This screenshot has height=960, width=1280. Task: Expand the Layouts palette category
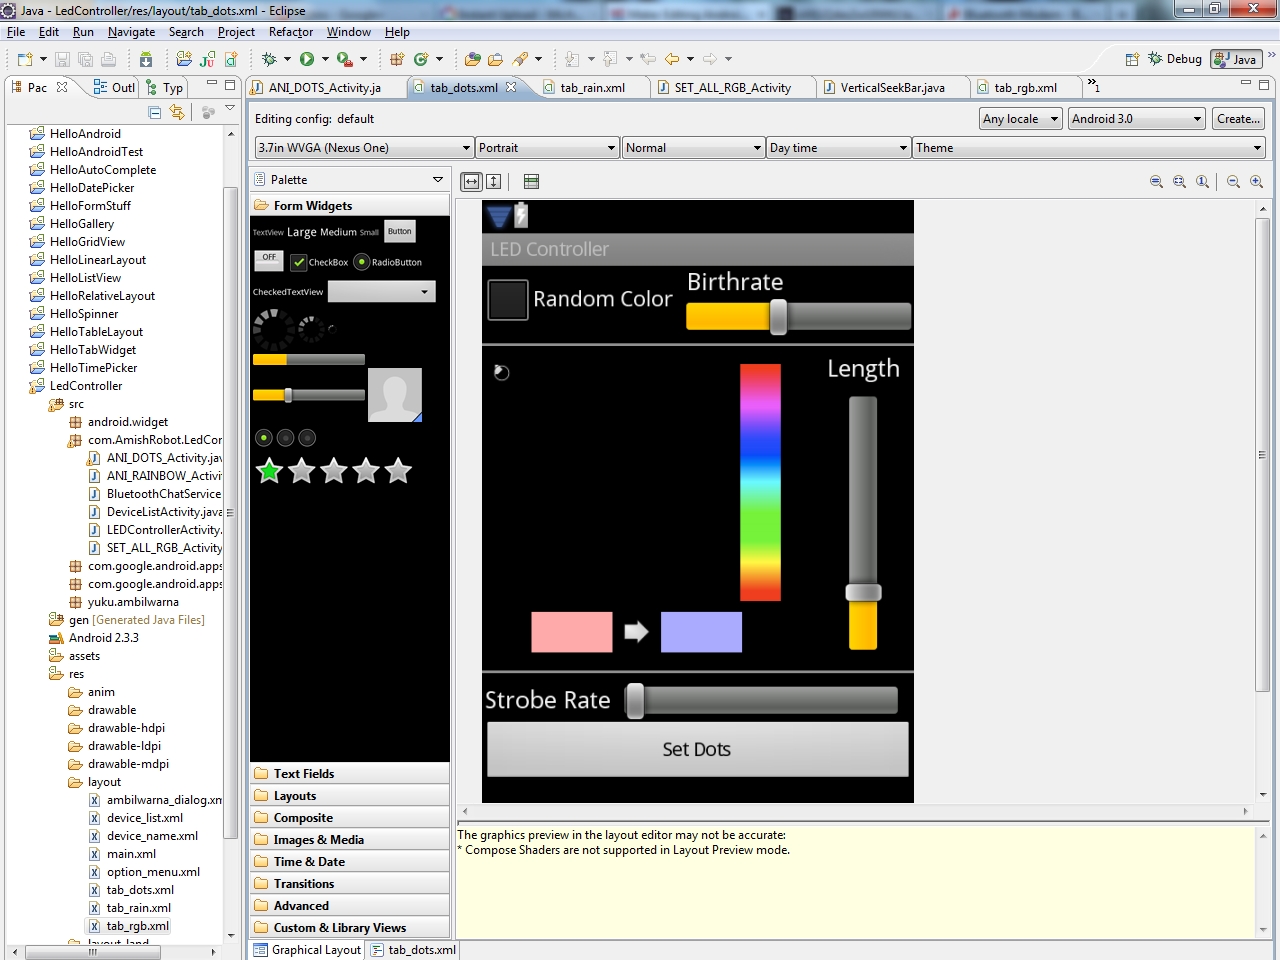click(349, 796)
